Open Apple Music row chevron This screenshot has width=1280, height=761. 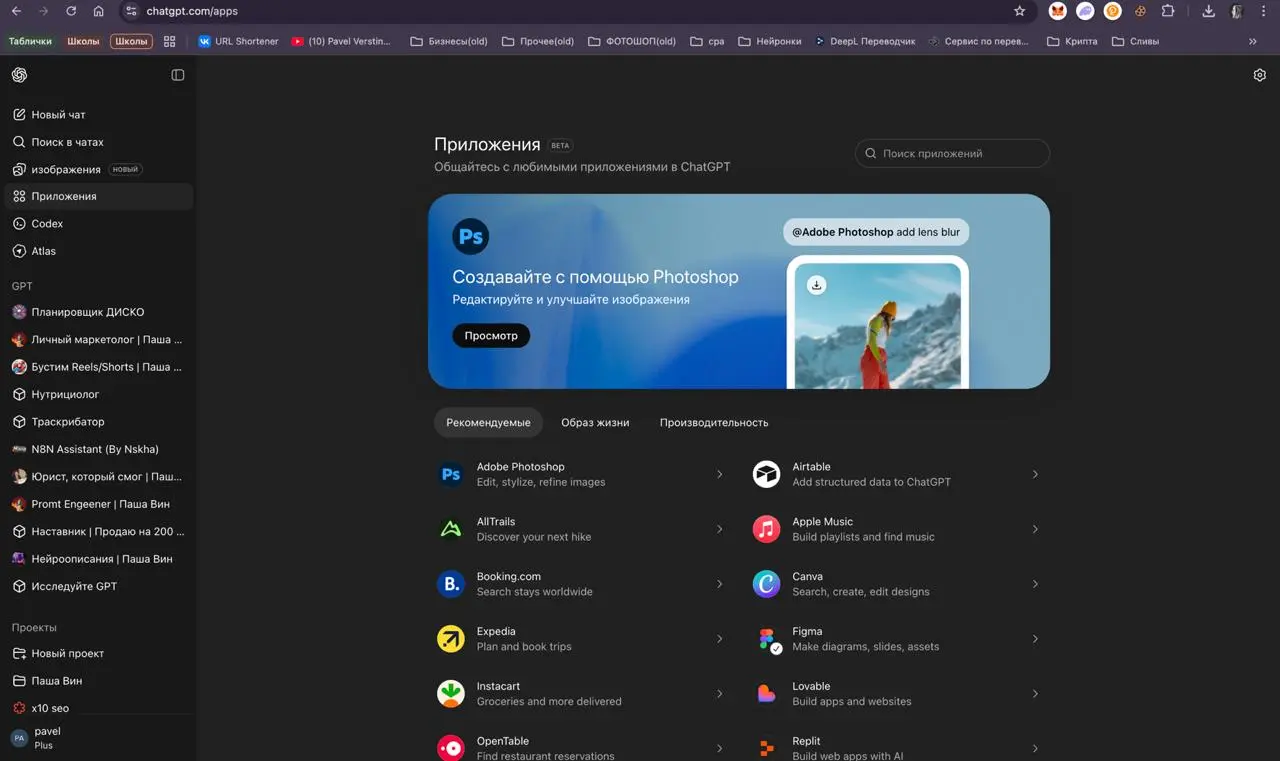coord(1035,529)
